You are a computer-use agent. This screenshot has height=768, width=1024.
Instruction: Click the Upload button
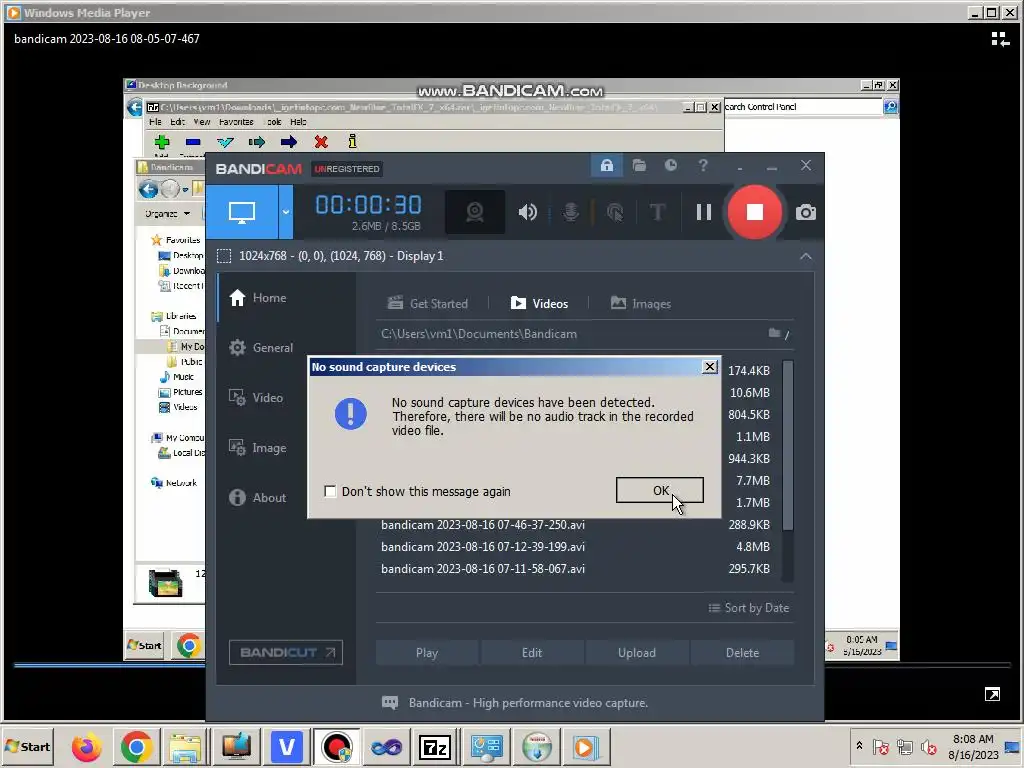click(x=637, y=652)
